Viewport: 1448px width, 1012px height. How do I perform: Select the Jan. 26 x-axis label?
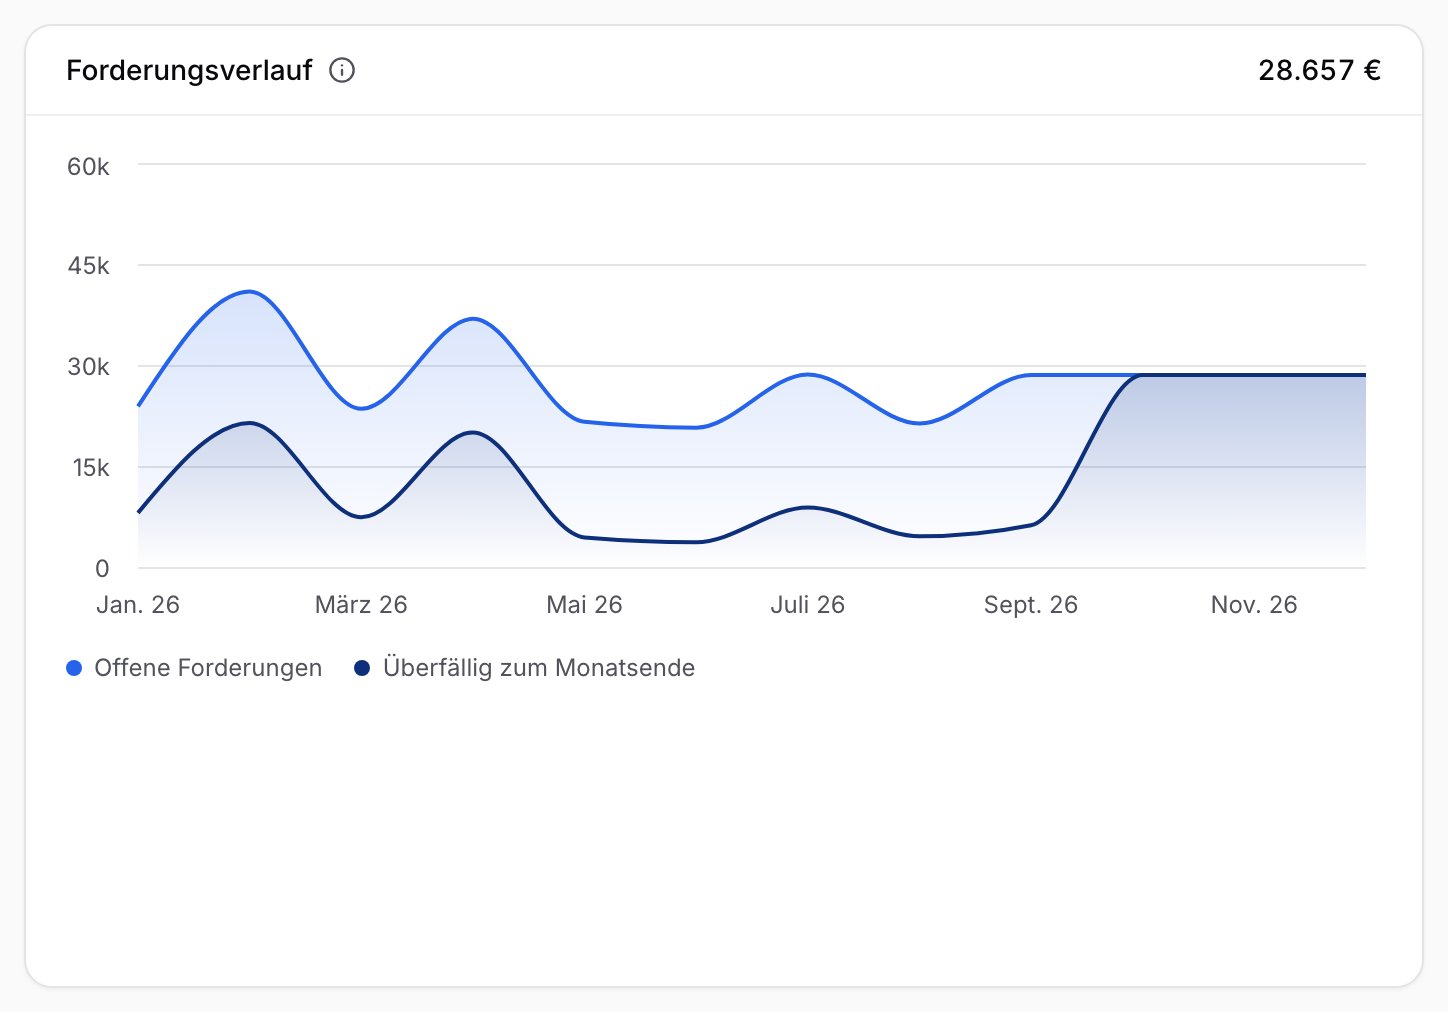pos(138,605)
